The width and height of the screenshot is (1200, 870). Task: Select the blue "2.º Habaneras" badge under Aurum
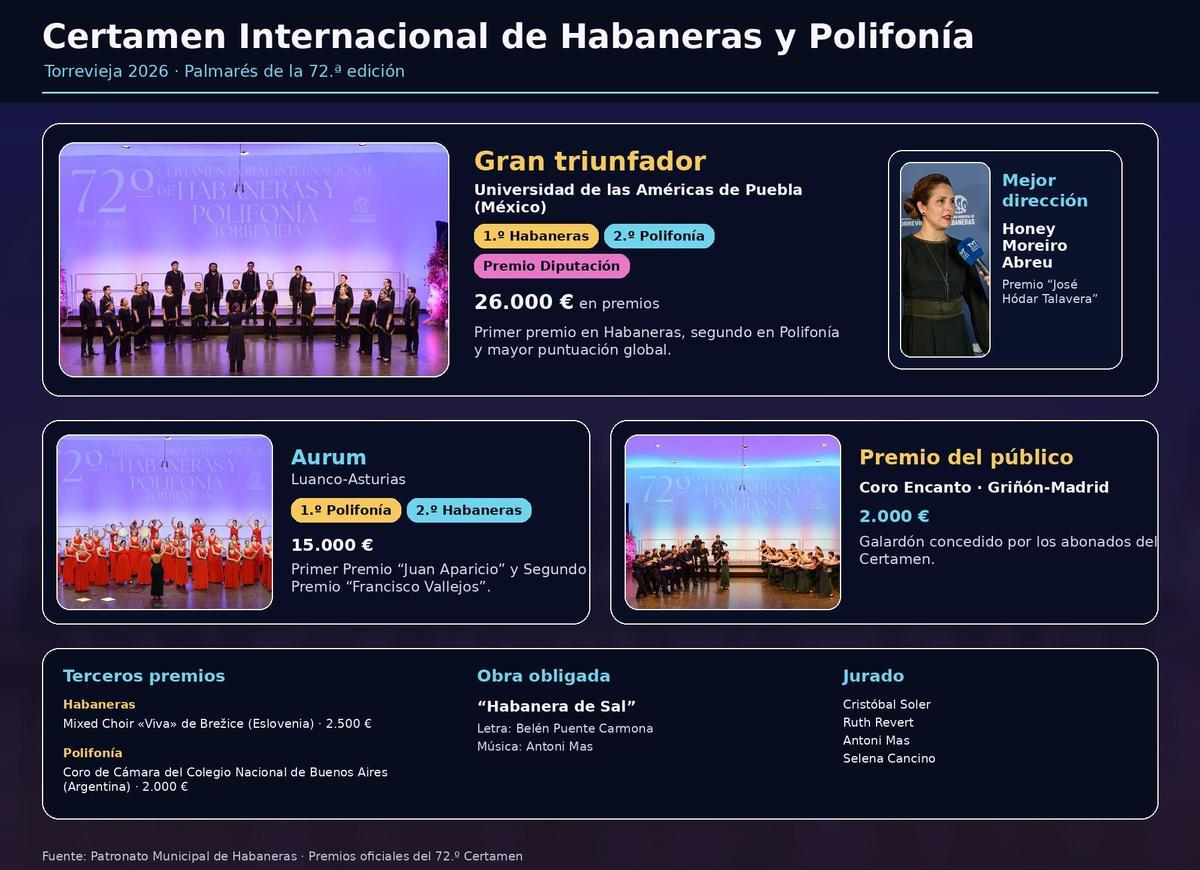tap(469, 510)
